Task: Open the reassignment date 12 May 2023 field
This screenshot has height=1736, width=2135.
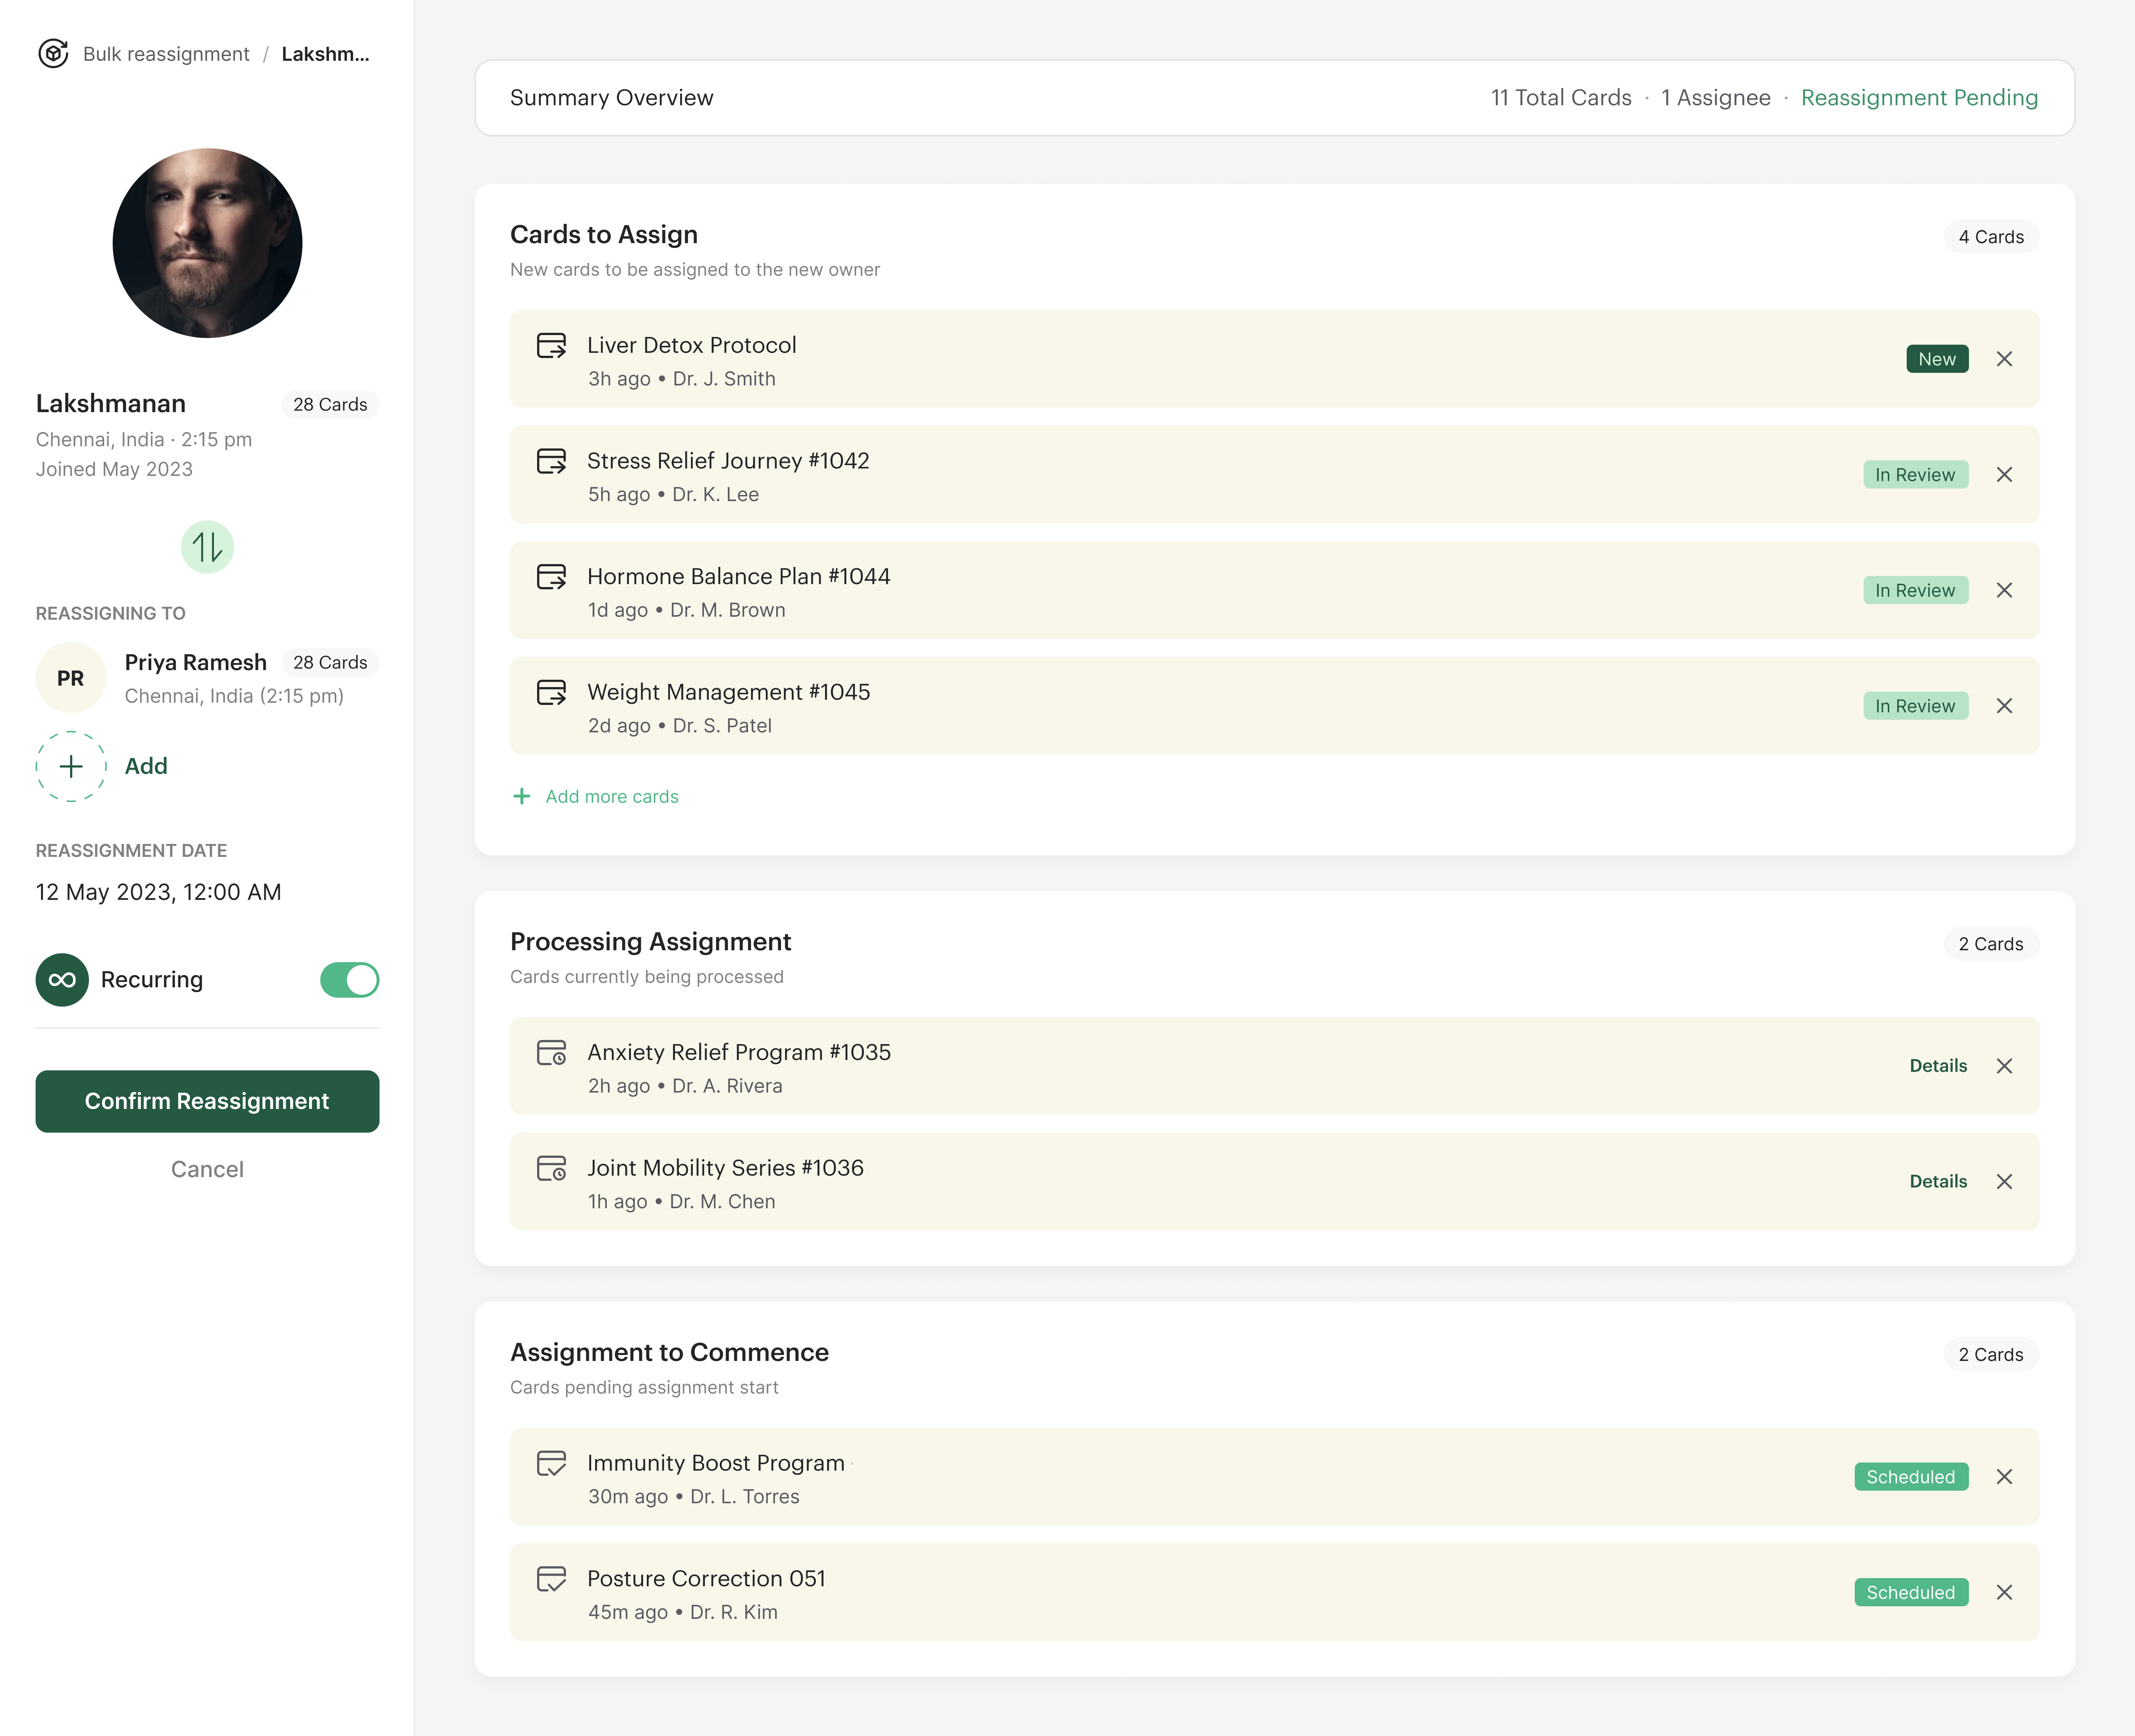Action: coord(159,892)
